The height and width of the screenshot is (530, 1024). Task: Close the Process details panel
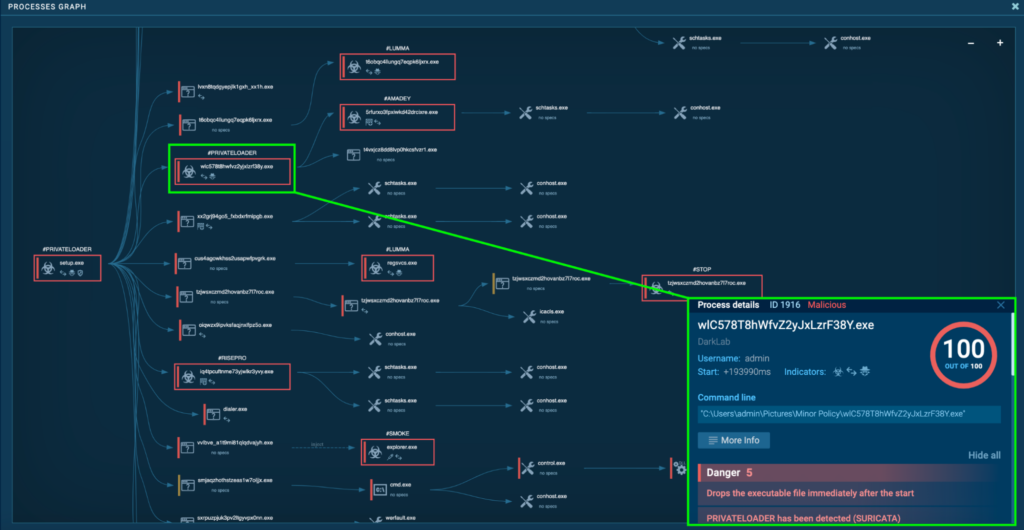[1001, 305]
